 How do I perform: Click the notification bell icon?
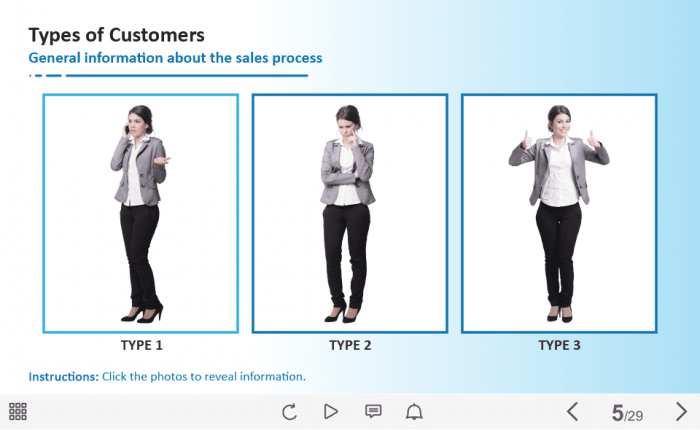point(414,412)
